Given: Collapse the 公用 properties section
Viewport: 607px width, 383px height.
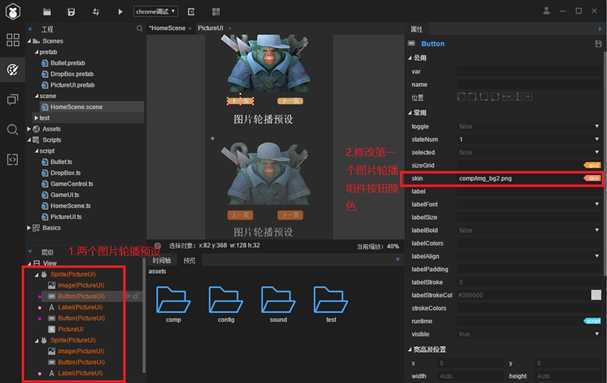Looking at the screenshot, I should click(x=410, y=58).
